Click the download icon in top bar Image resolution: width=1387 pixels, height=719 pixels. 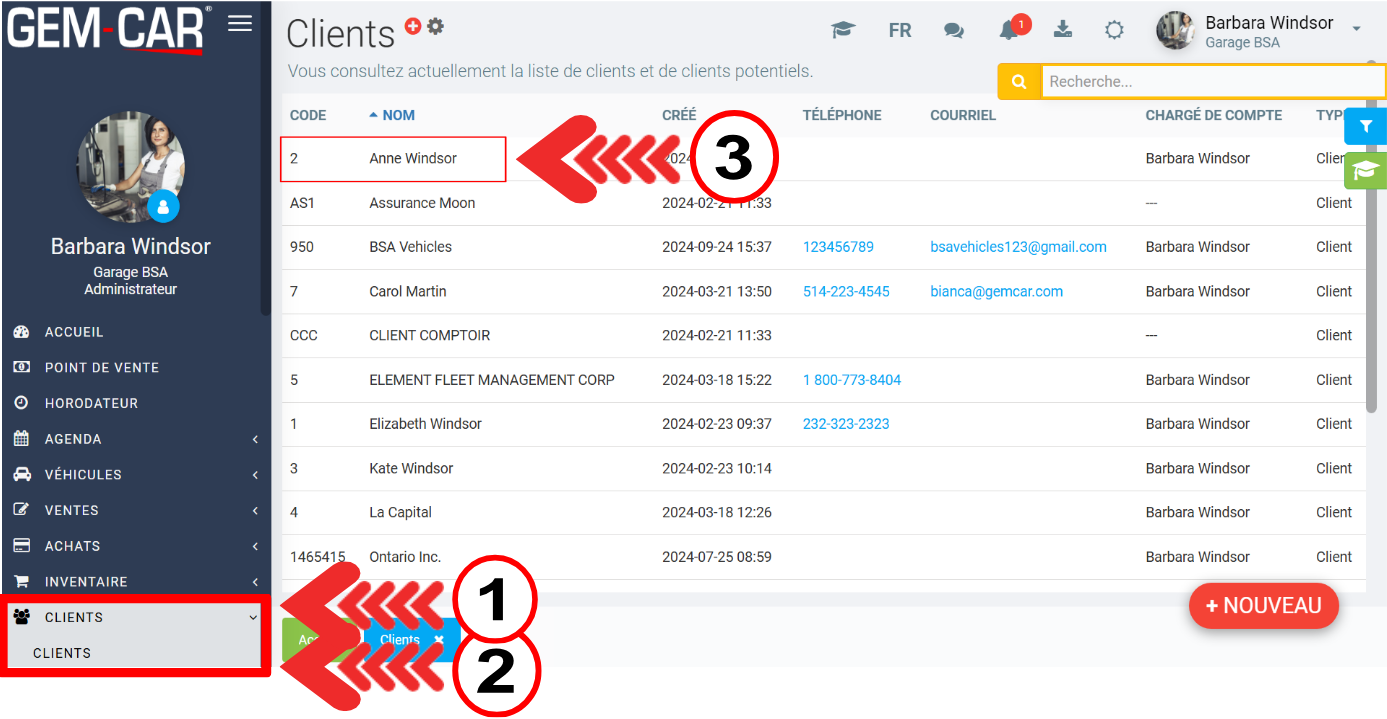(1063, 30)
